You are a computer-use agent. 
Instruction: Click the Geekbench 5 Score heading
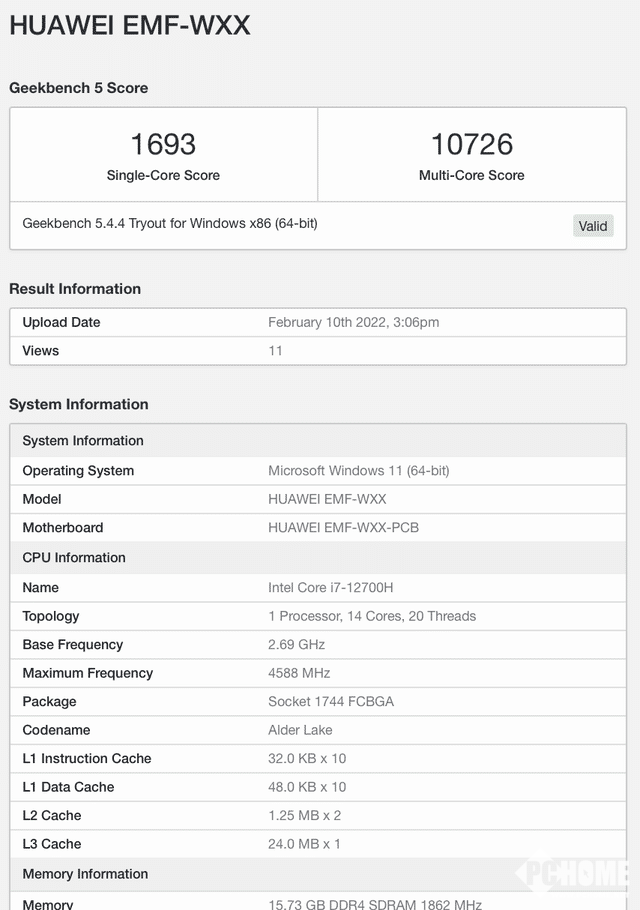coord(78,88)
